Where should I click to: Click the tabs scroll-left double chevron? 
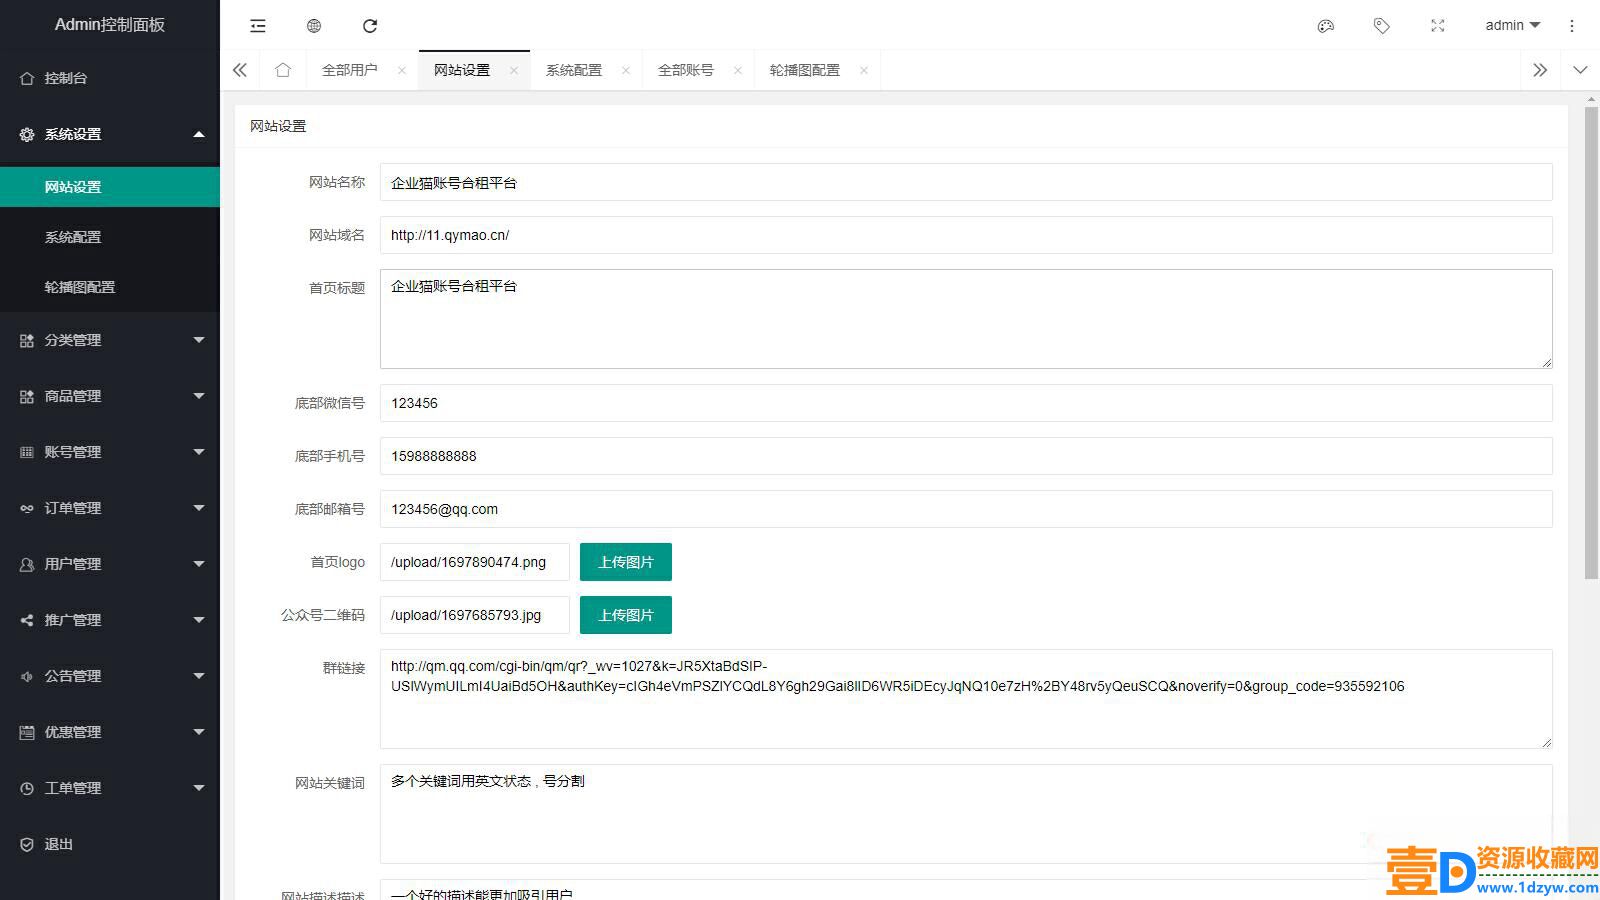pos(240,70)
